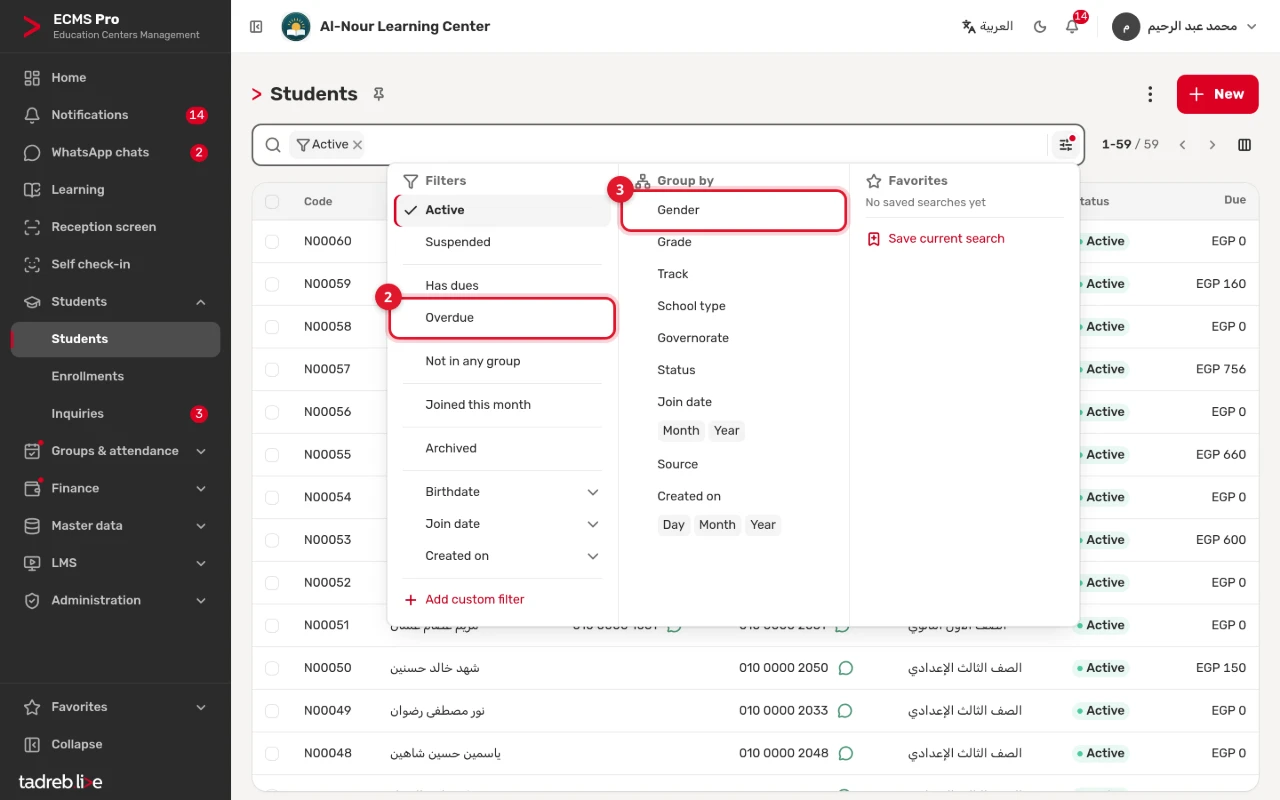This screenshot has height=800, width=1280.
Task: Open Home from the sidebar
Action: tap(115, 77)
